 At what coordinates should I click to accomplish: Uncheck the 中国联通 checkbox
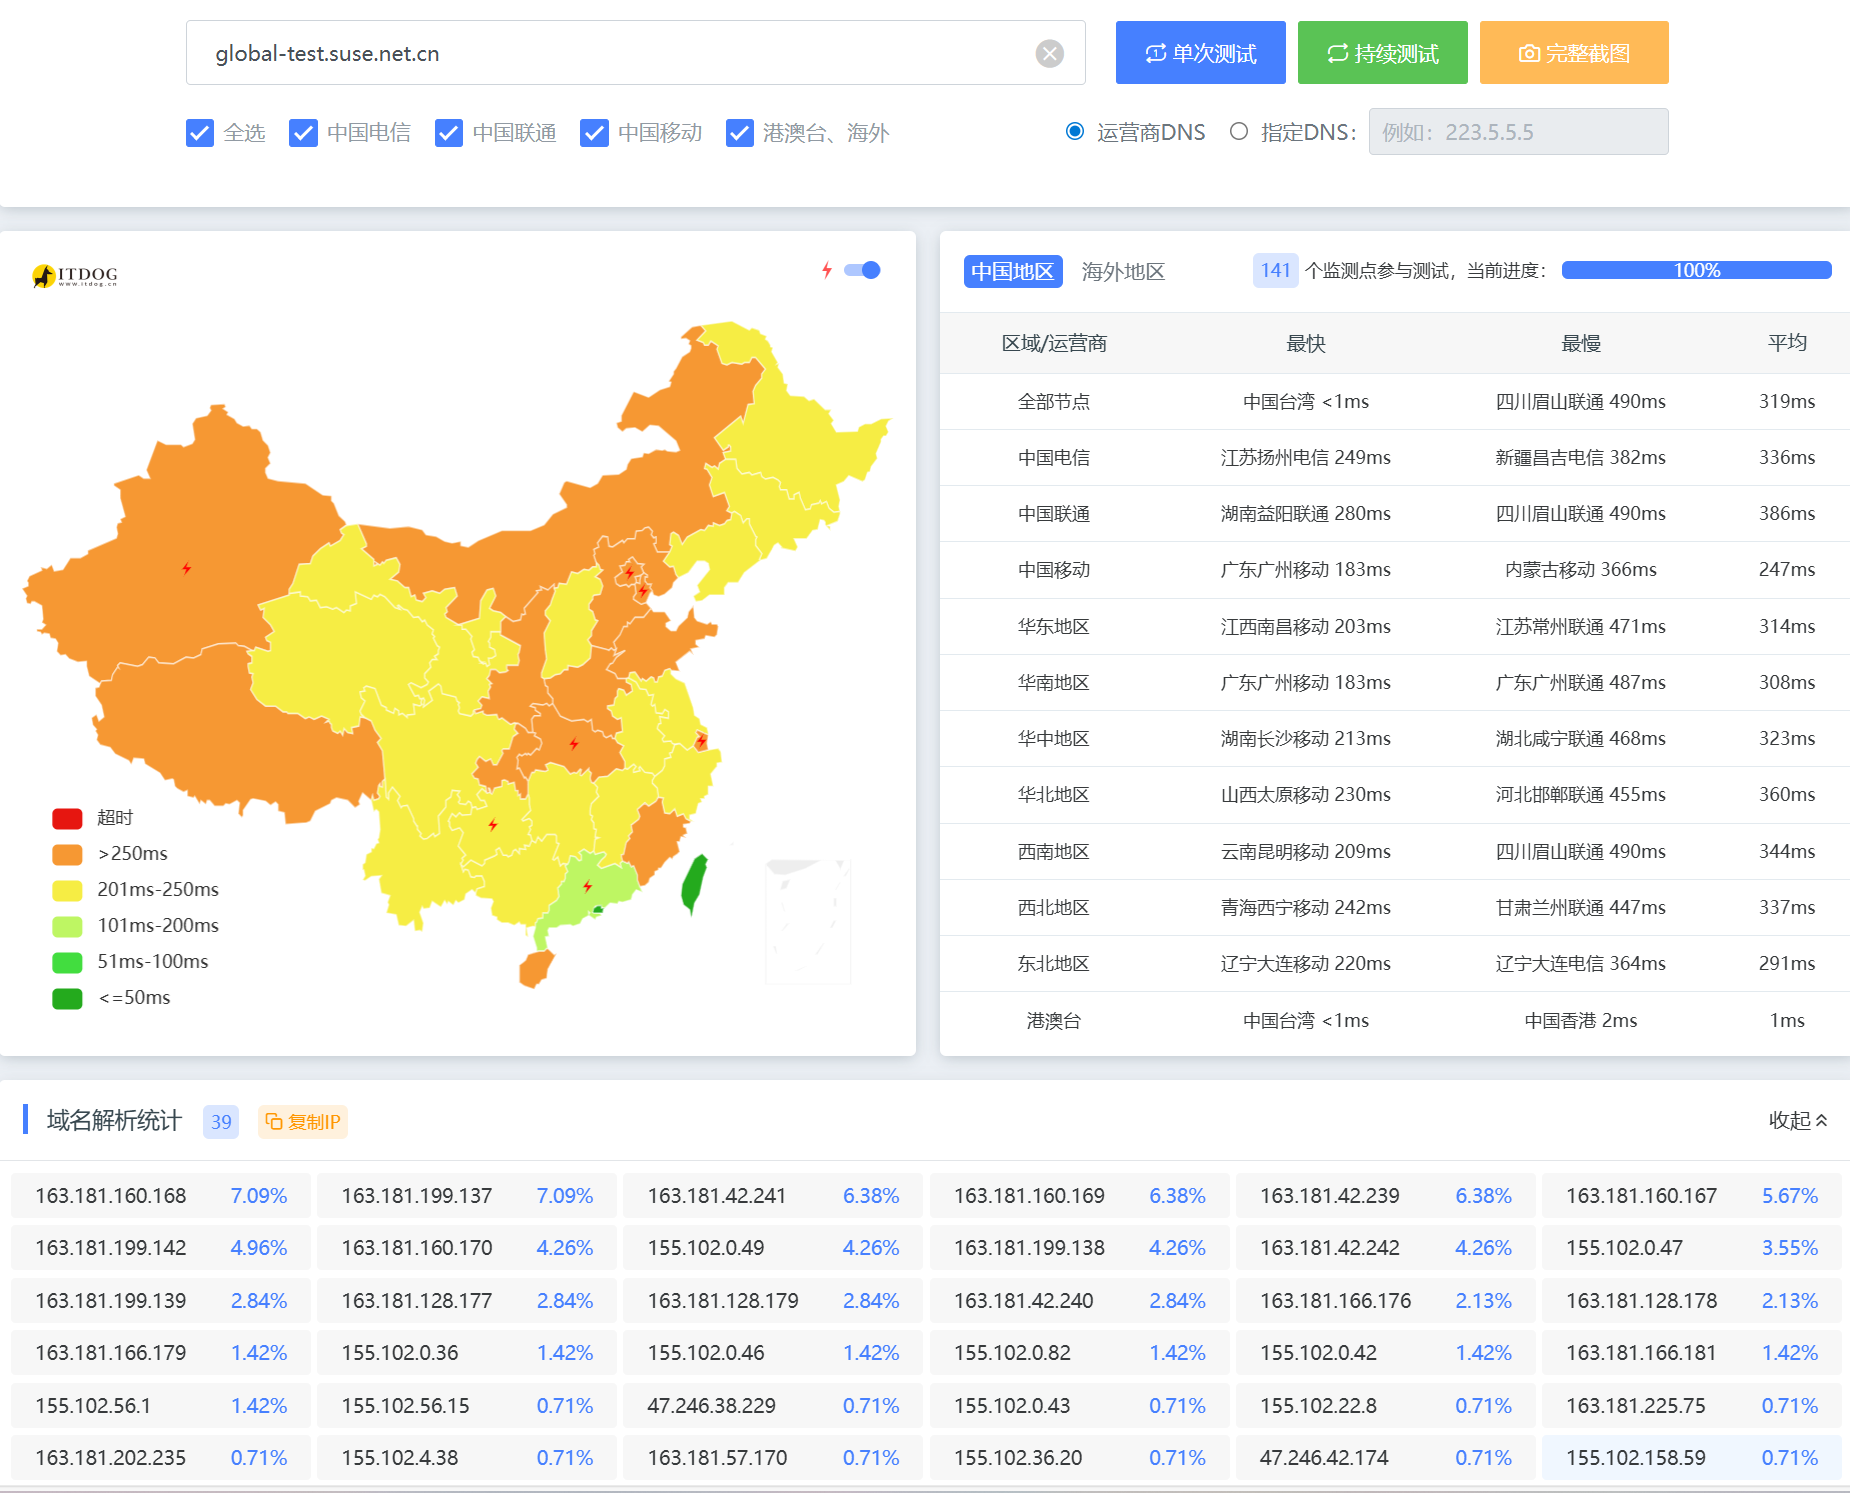449,132
